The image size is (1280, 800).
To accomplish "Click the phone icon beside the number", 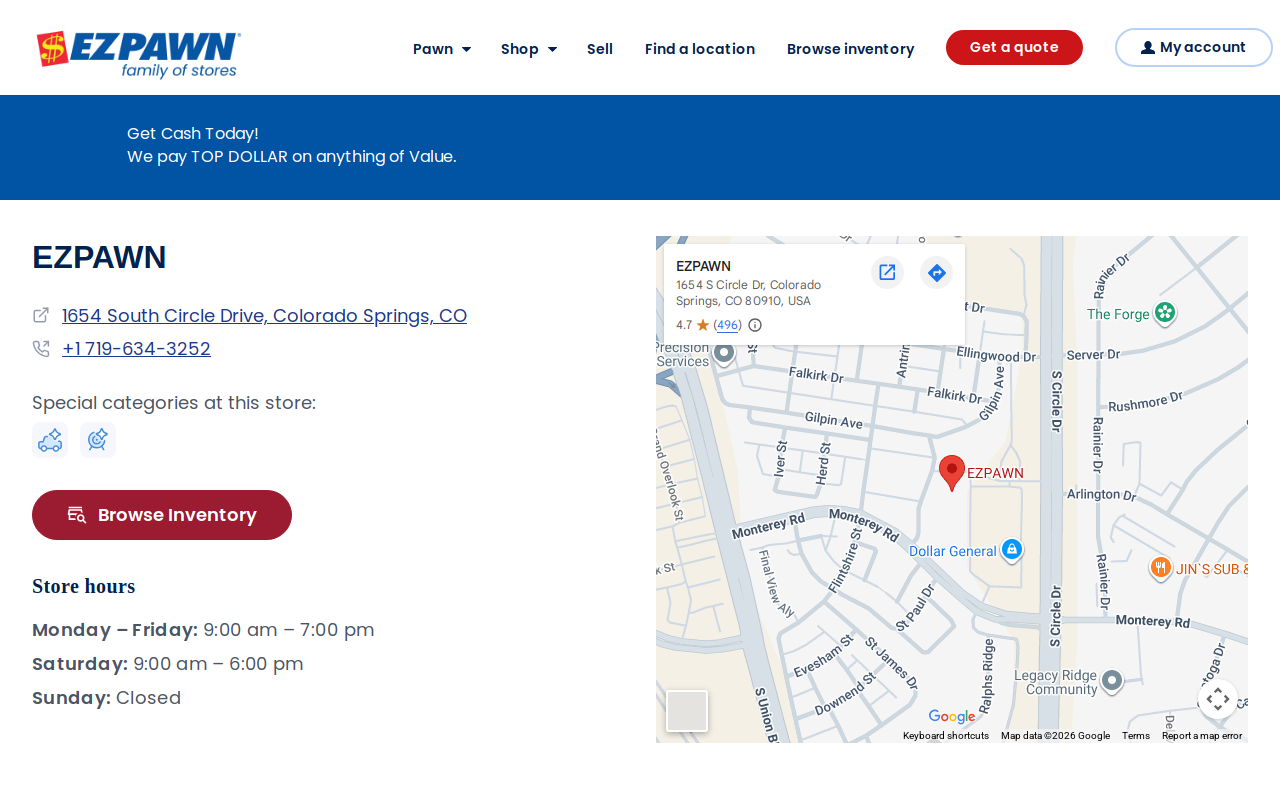I will click(41, 349).
